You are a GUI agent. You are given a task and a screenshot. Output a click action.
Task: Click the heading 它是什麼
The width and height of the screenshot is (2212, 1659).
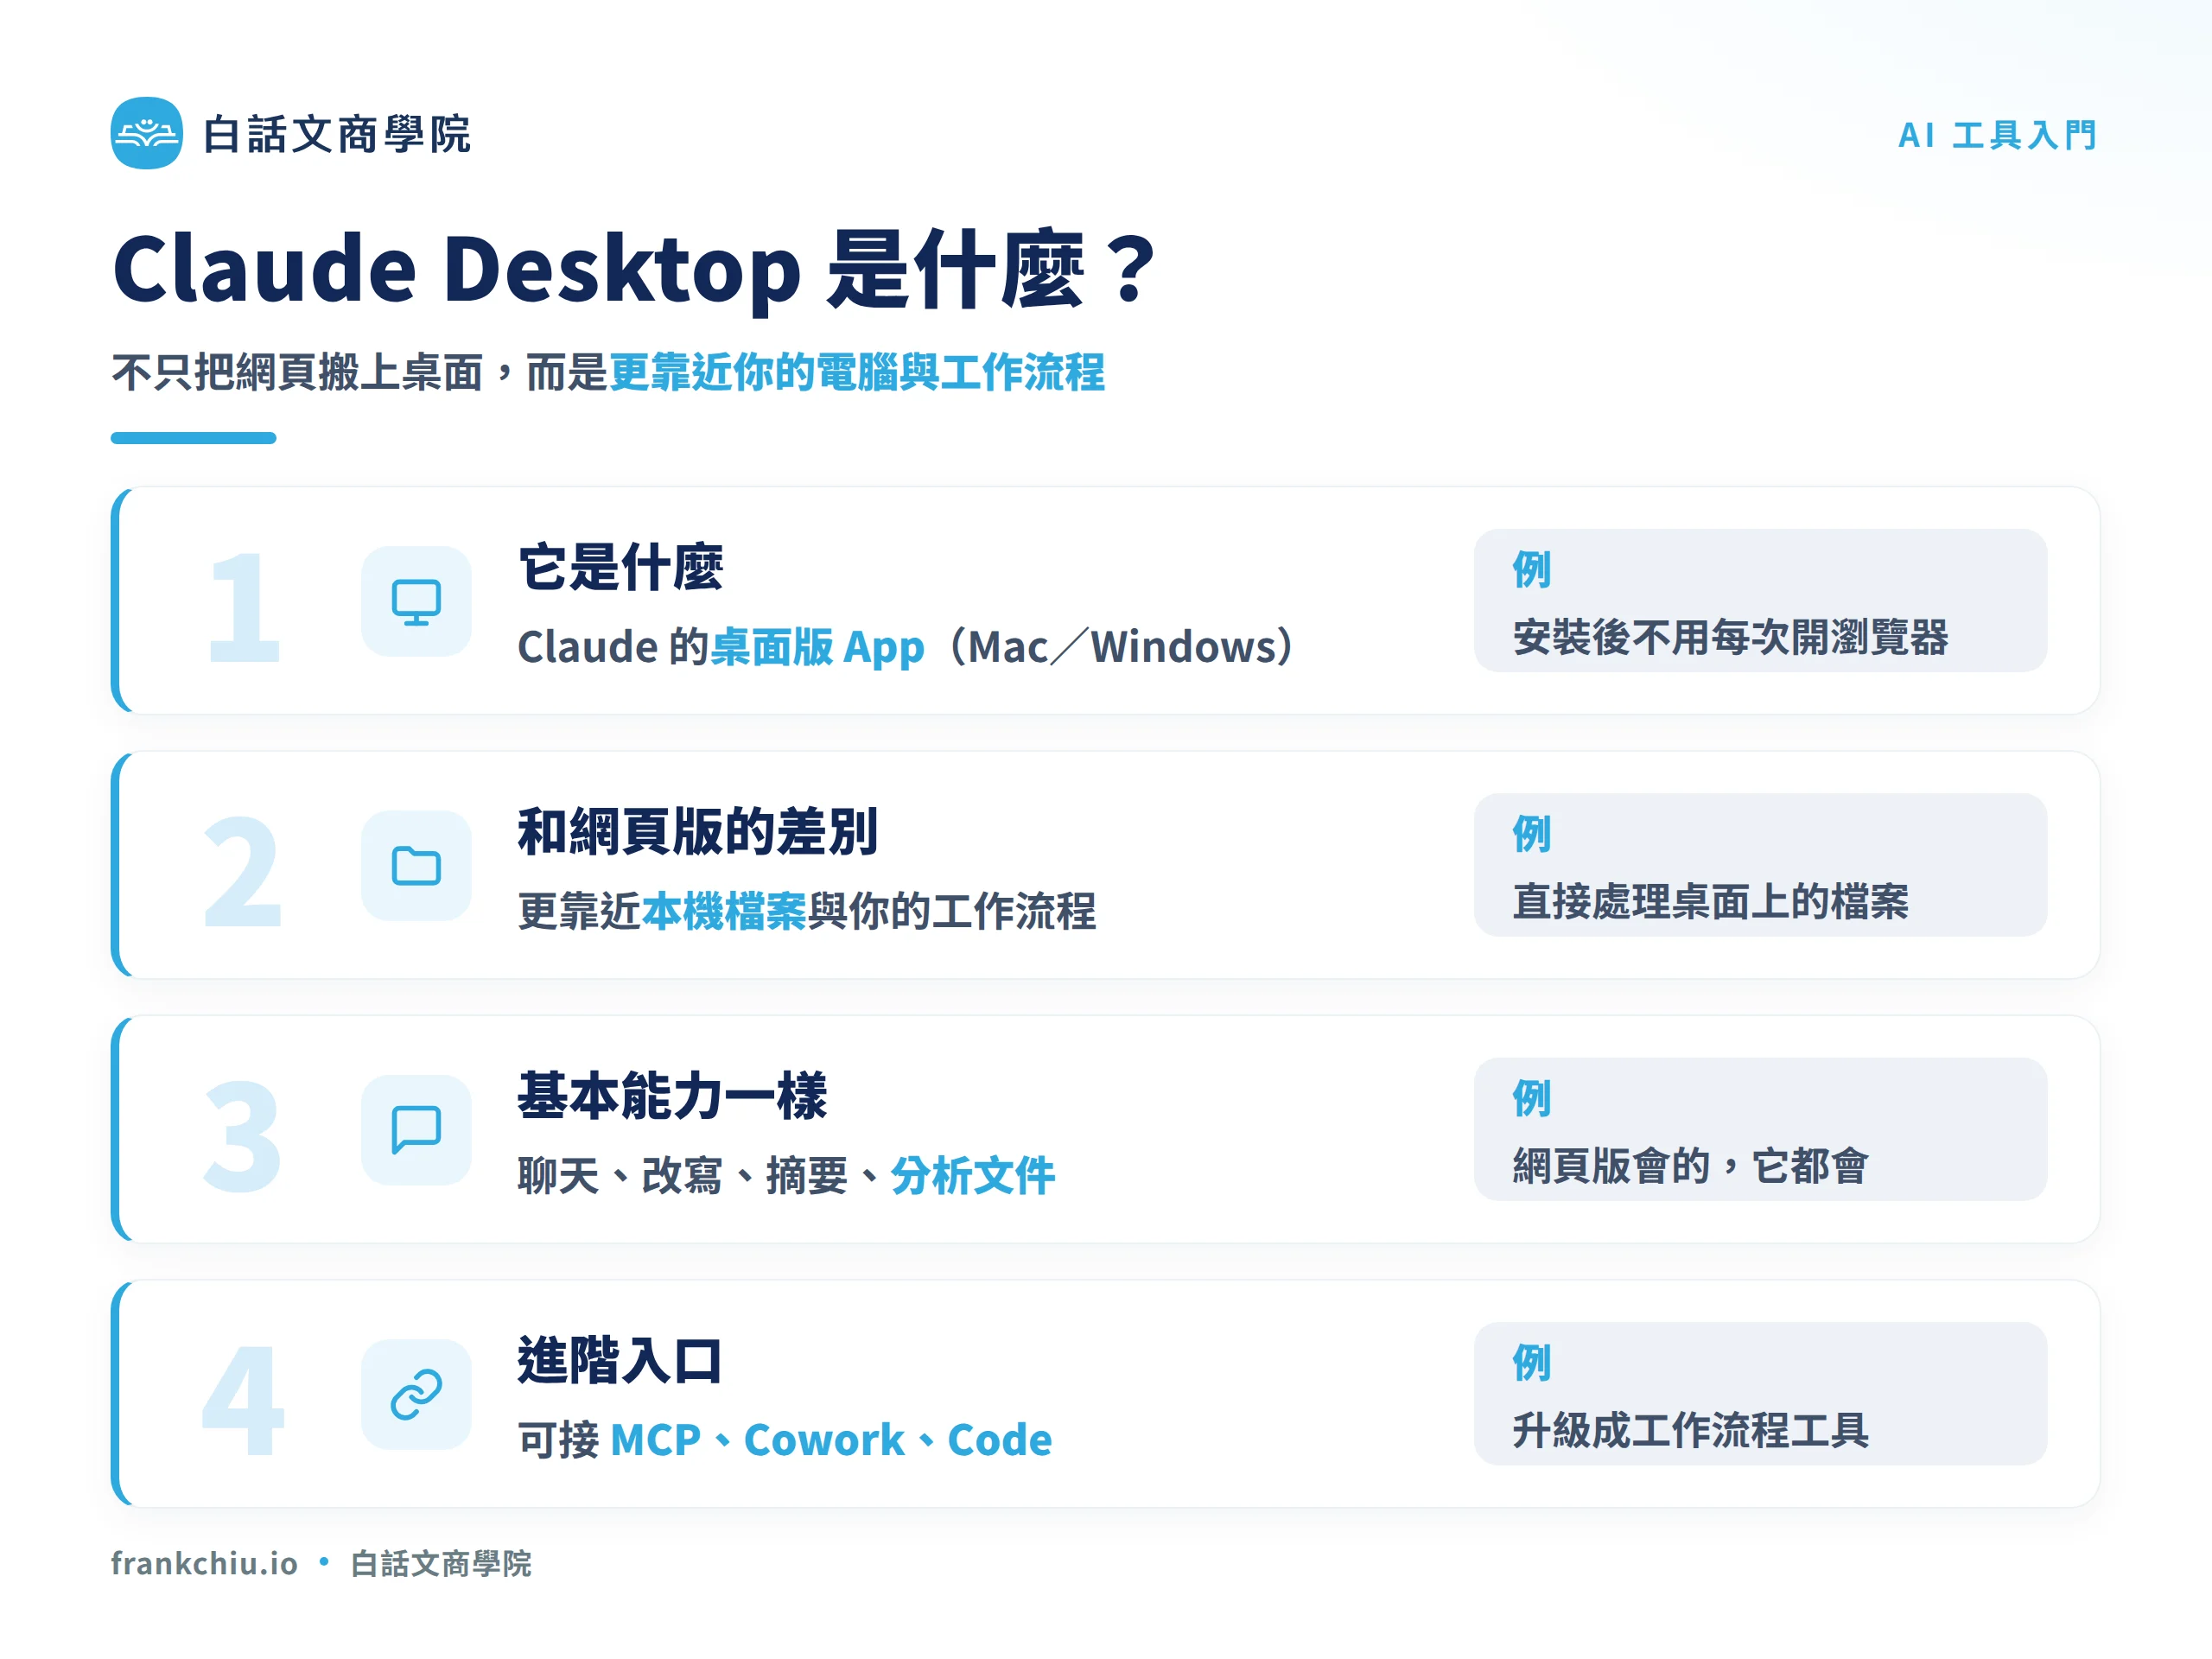pyautogui.click(x=621, y=567)
